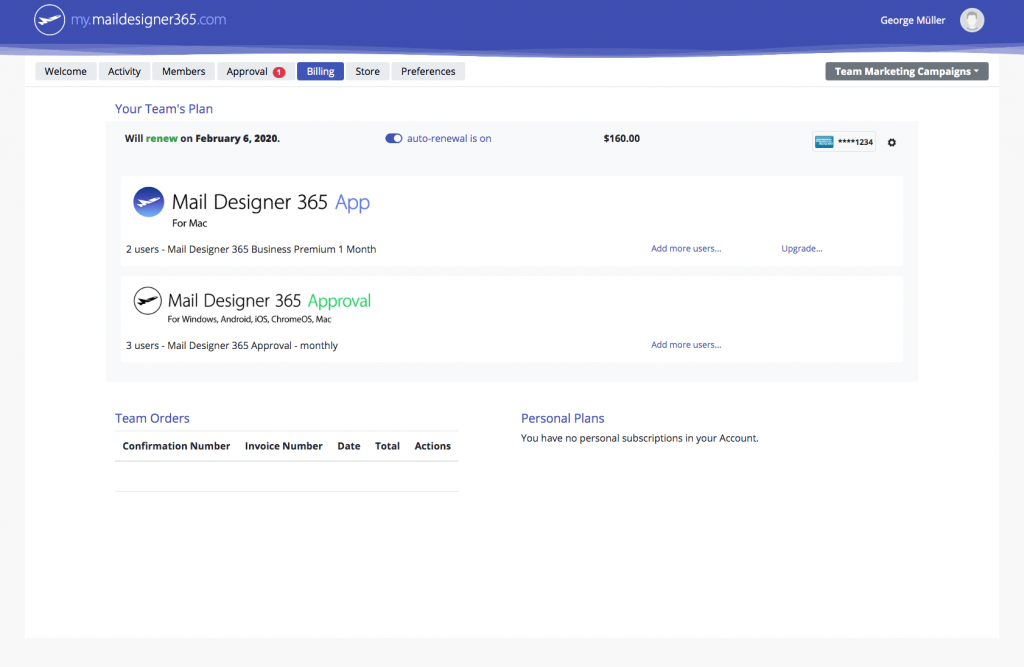Turn off the auto-renewal toggle

click(393, 138)
